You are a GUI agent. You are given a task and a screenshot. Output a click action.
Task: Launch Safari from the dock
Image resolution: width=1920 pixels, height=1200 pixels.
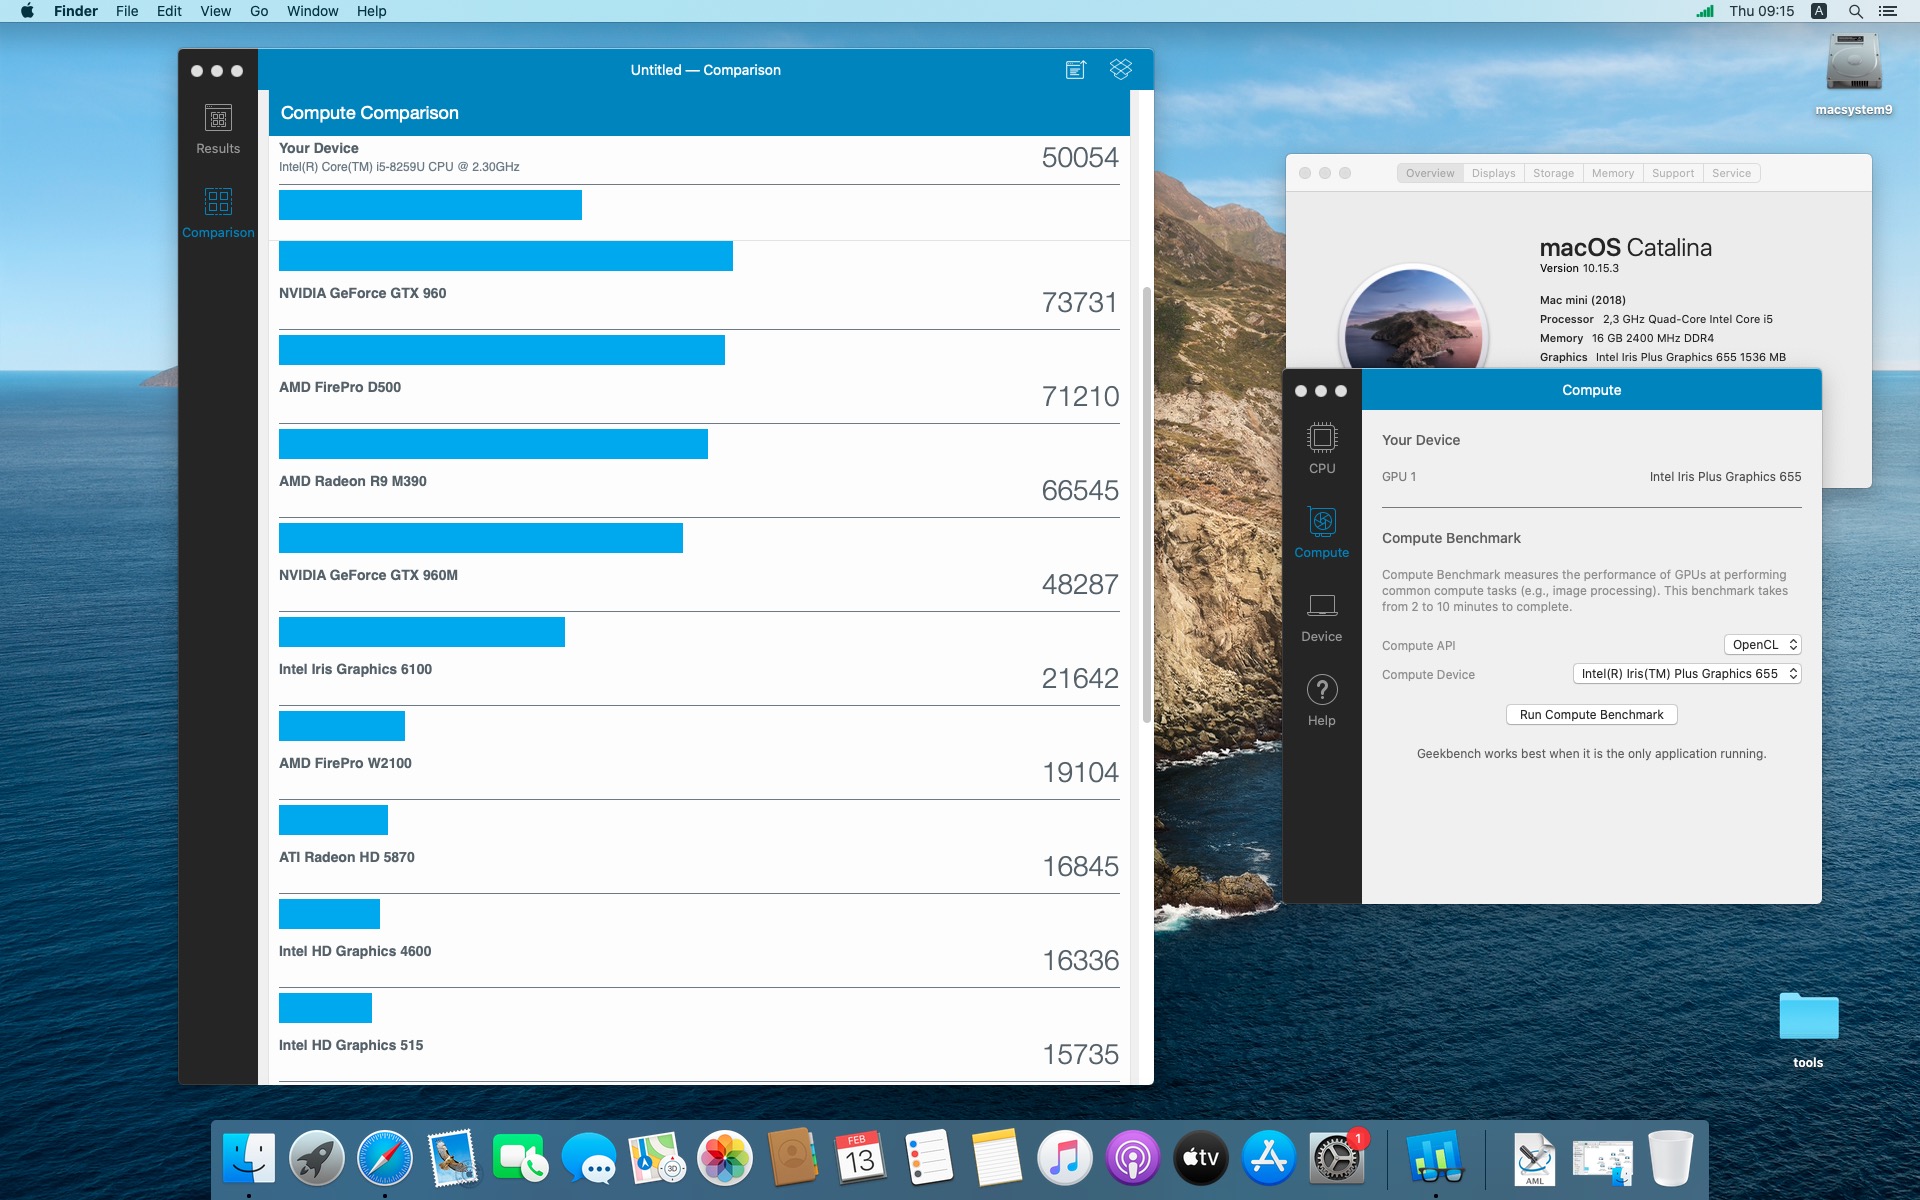[385, 1159]
